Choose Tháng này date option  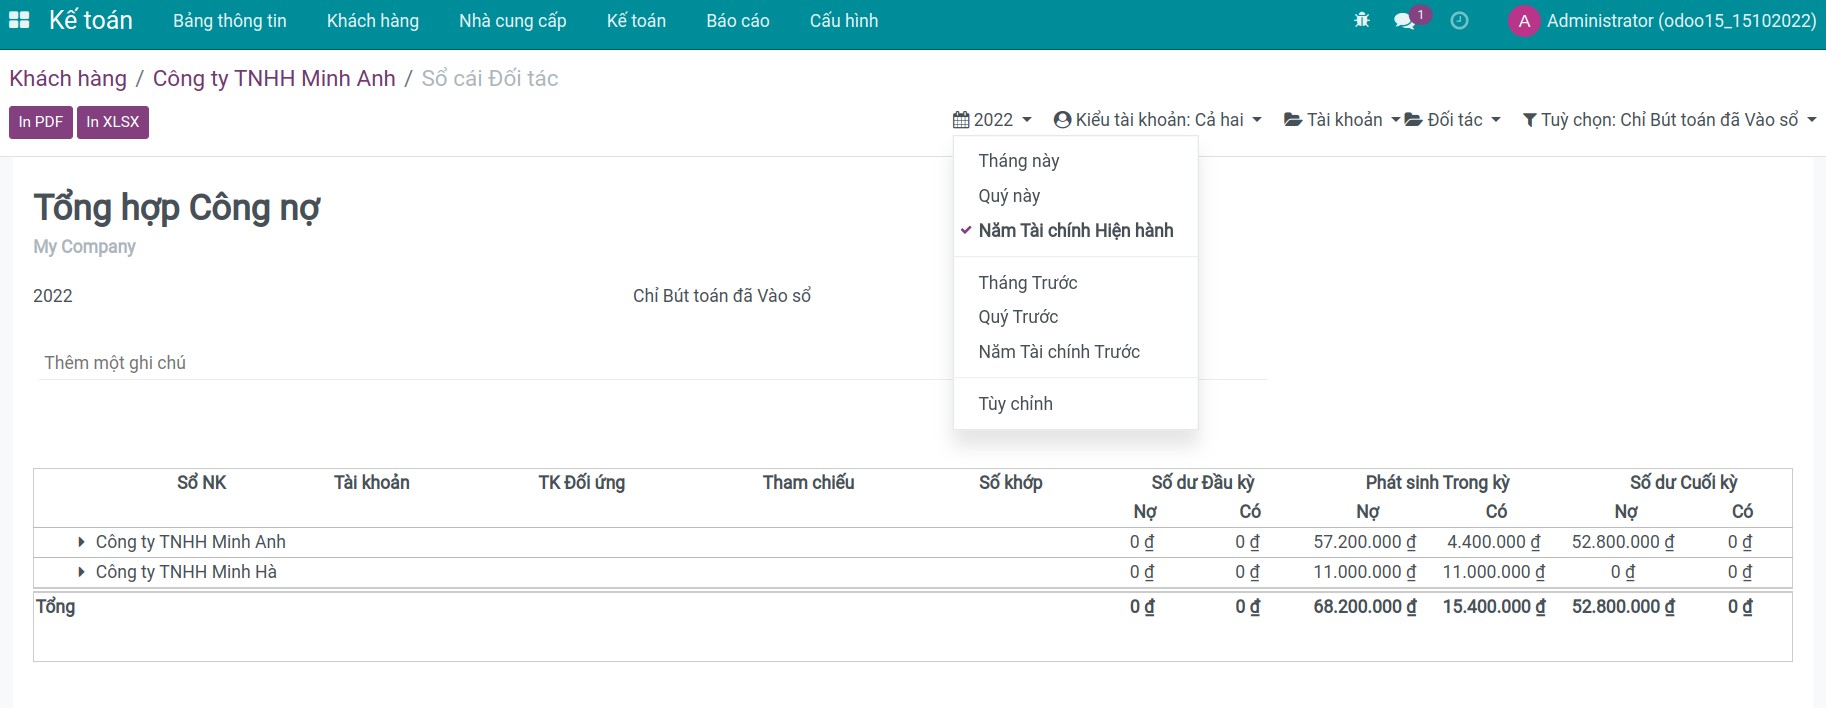[1018, 161]
